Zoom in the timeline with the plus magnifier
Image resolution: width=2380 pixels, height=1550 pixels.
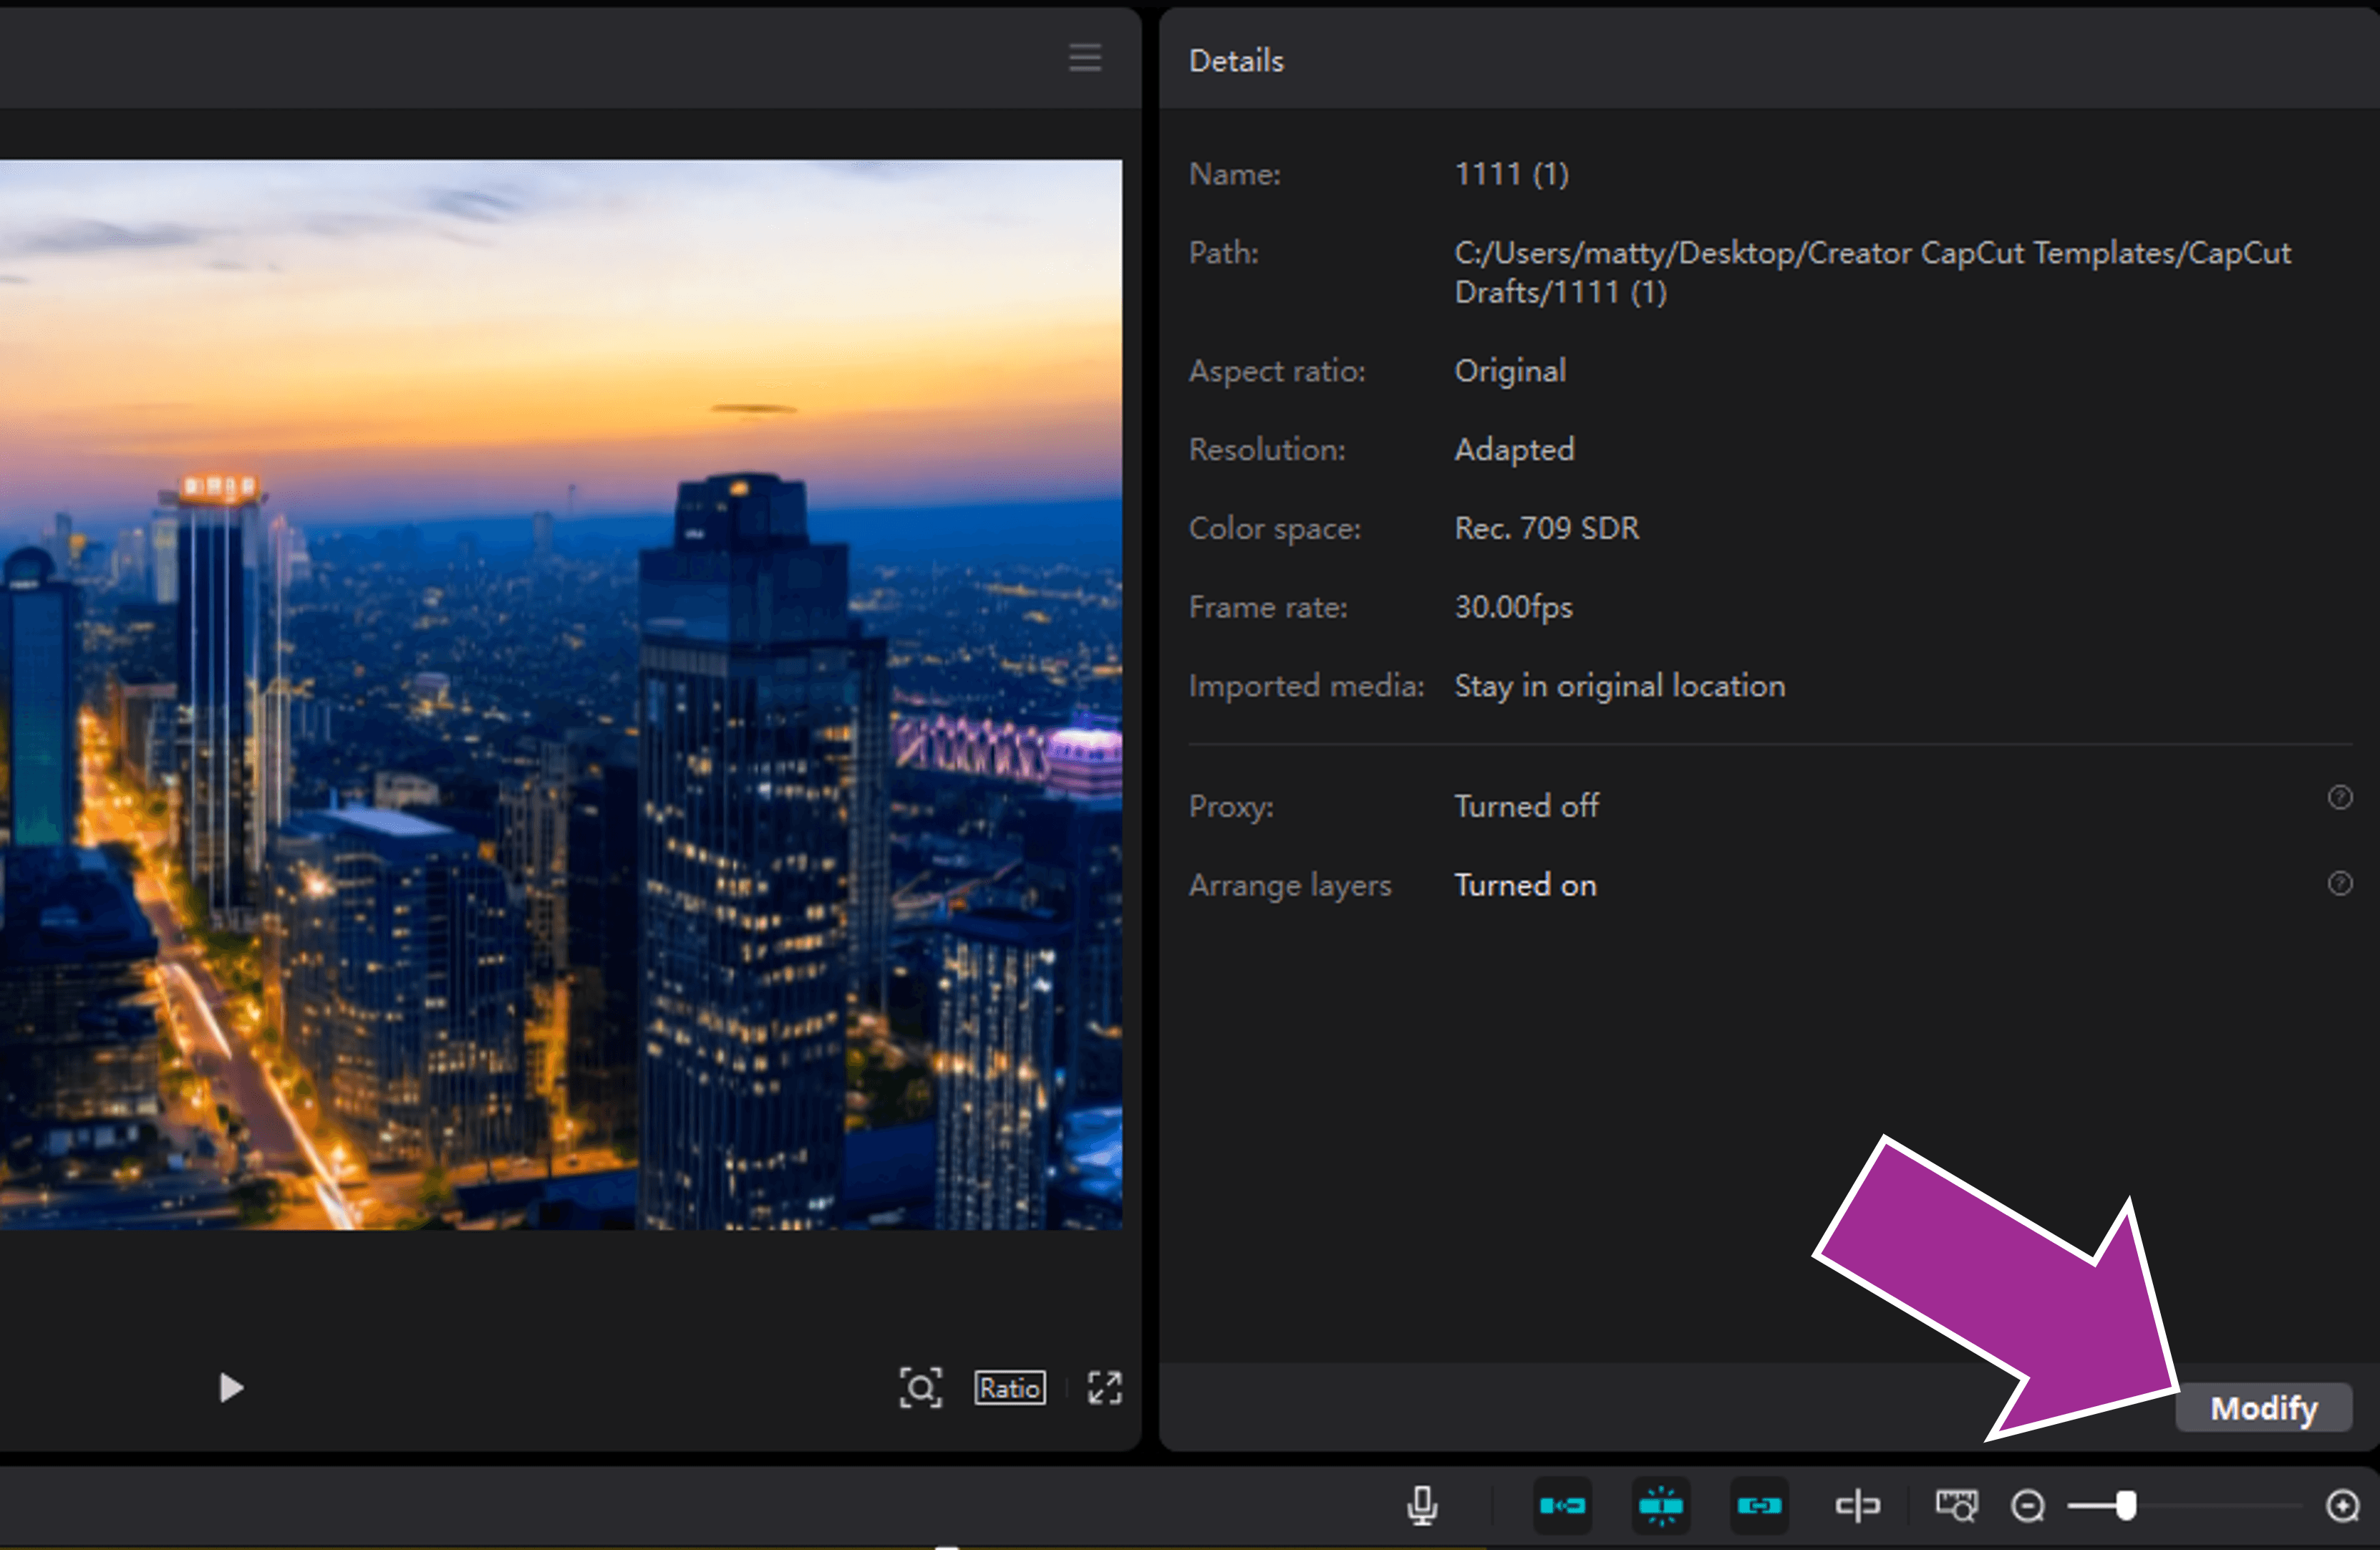click(2343, 1505)
